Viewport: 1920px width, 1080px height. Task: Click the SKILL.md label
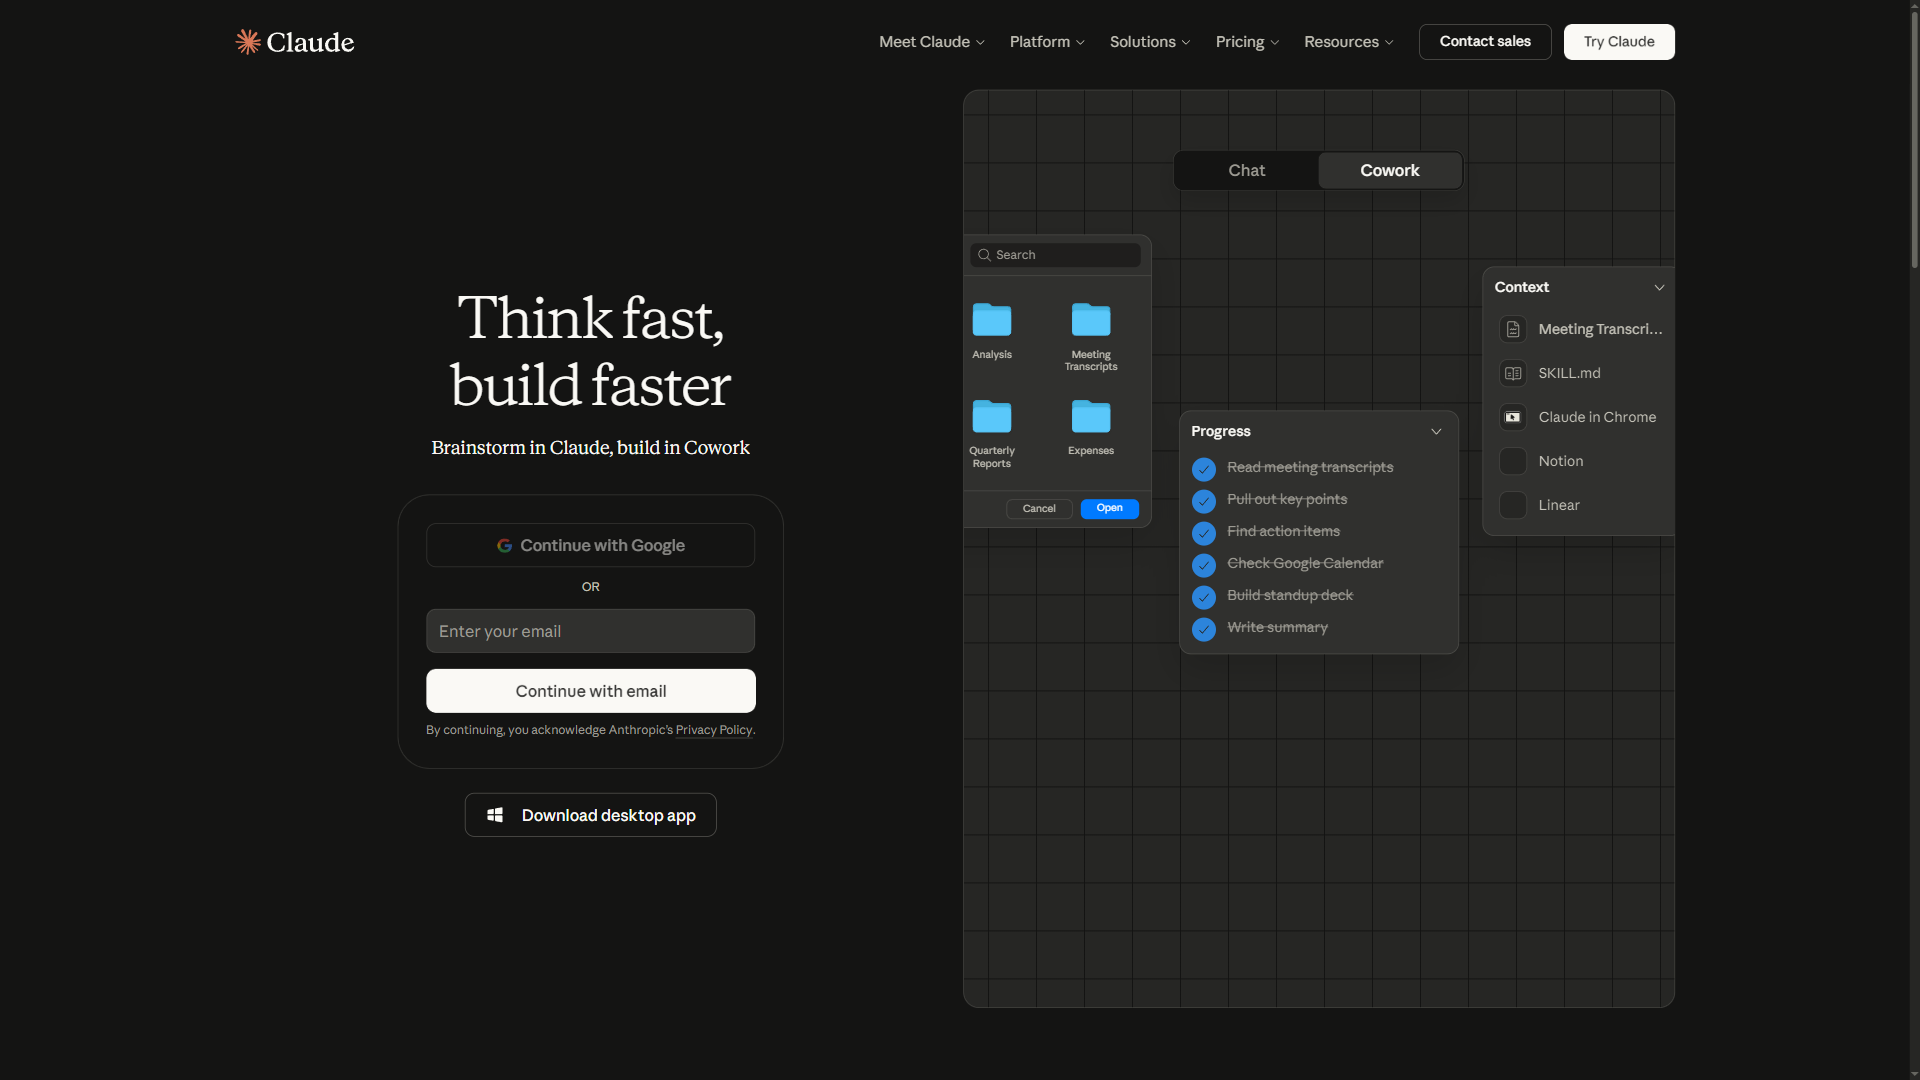pyautogui.click(x=1569, y=373)
